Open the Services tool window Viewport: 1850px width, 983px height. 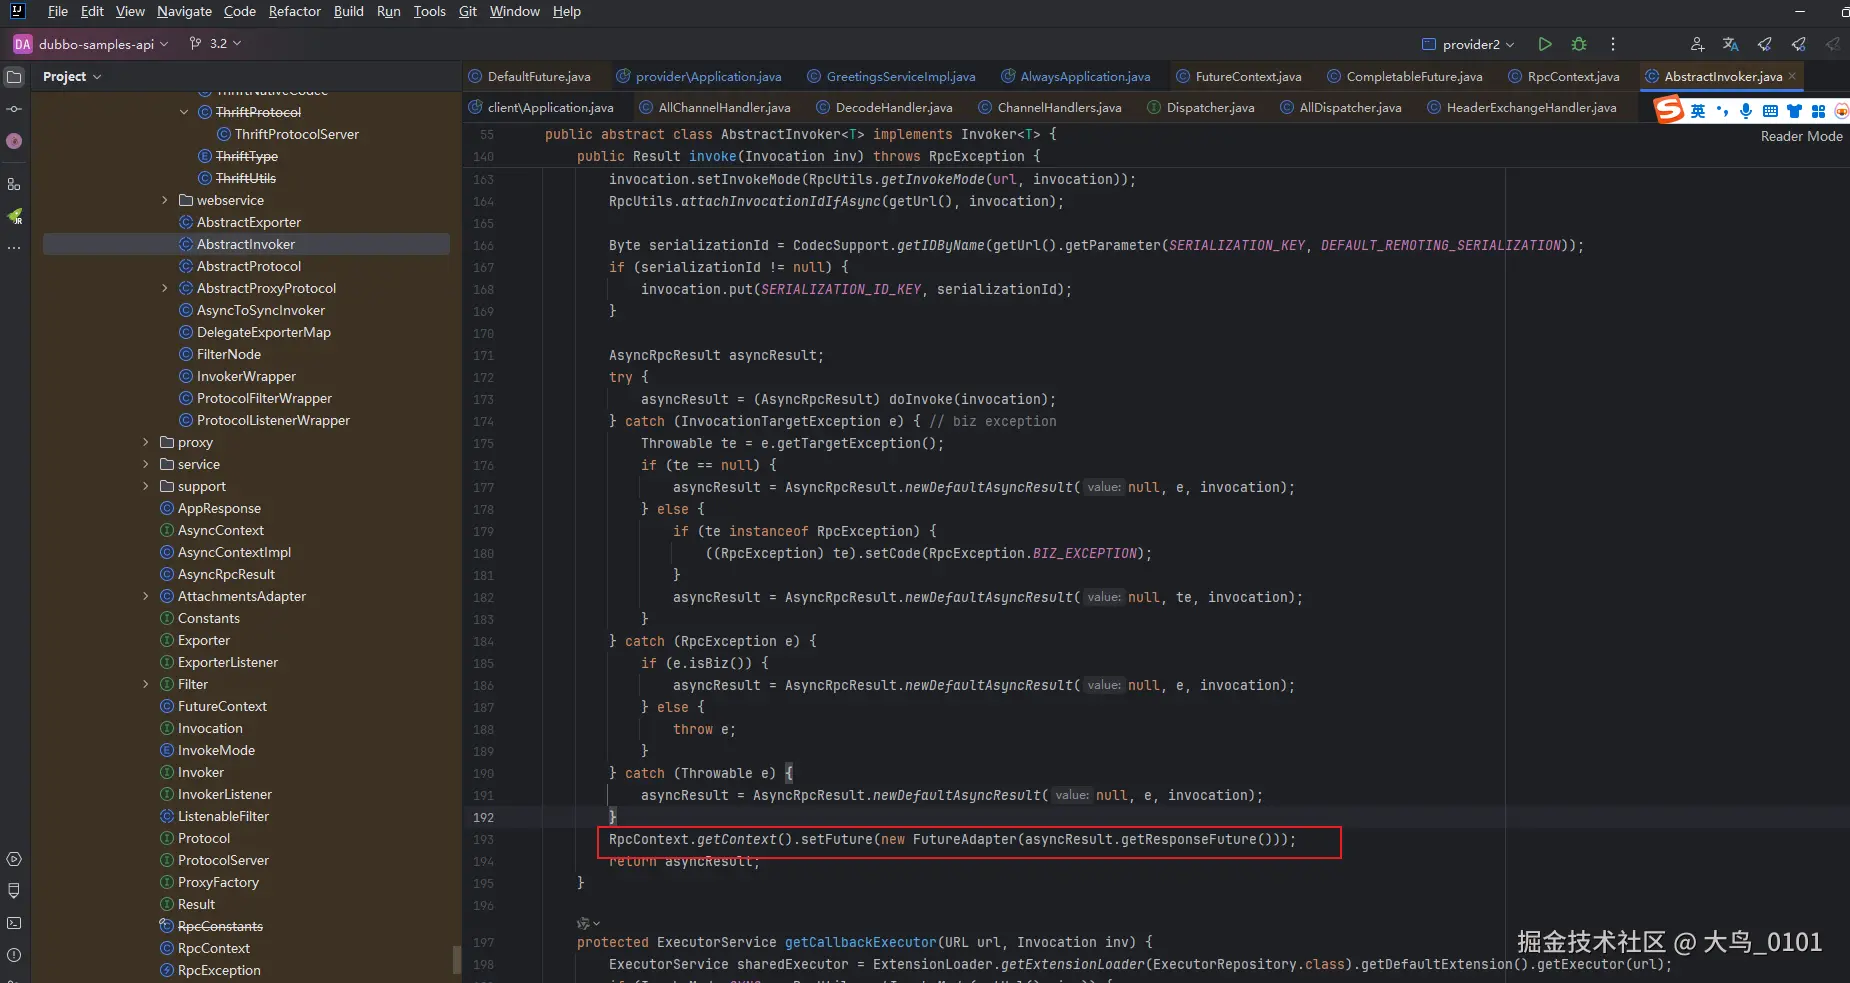point(14,859)
